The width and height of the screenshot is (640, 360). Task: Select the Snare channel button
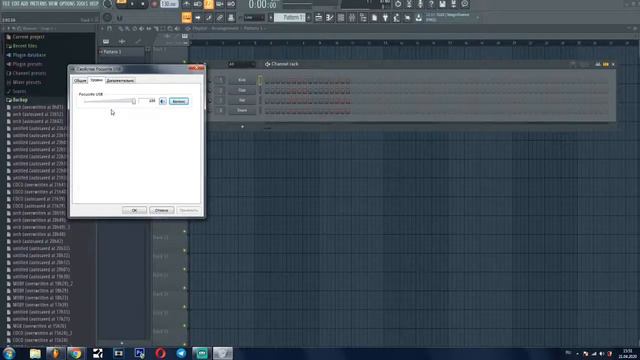[242, 111]
